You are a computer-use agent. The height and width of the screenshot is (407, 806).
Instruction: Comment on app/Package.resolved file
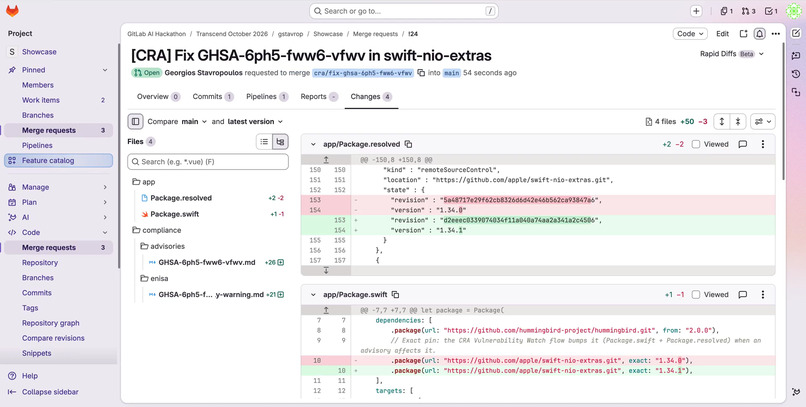(x=742, y=144)
